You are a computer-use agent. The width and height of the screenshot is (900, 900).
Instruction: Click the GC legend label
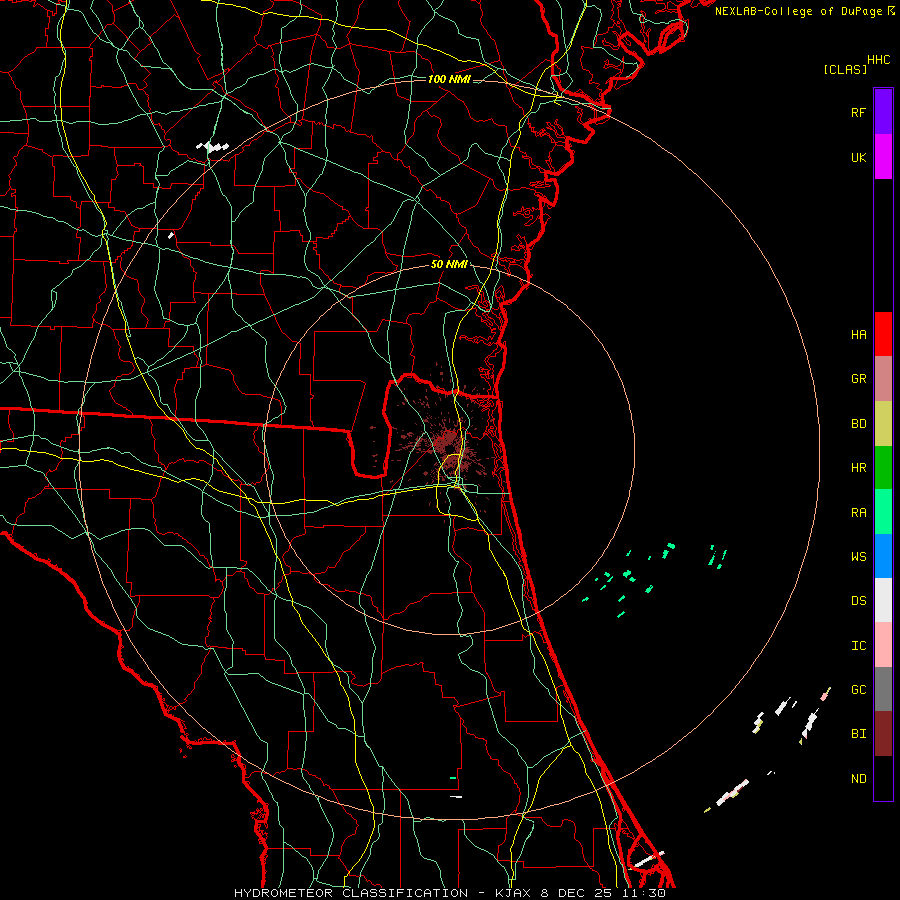[858, 690]
